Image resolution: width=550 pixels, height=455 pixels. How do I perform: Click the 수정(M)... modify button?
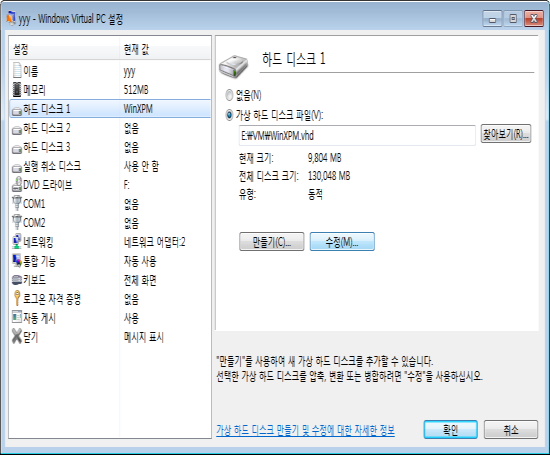click(x=342, y=241)
